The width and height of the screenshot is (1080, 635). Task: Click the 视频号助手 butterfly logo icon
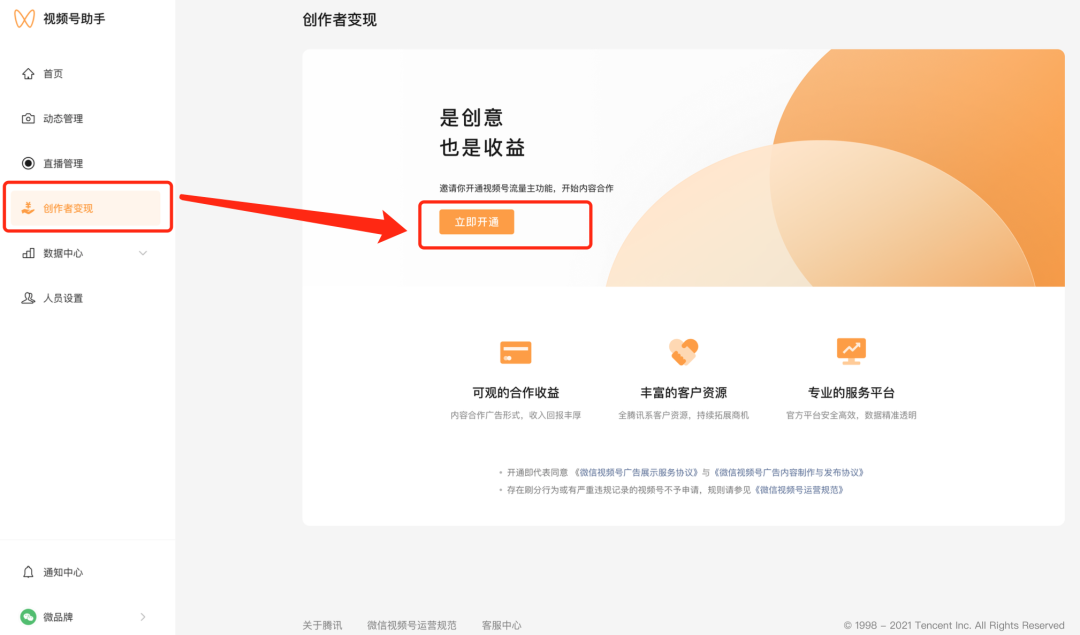pos(24,19)
